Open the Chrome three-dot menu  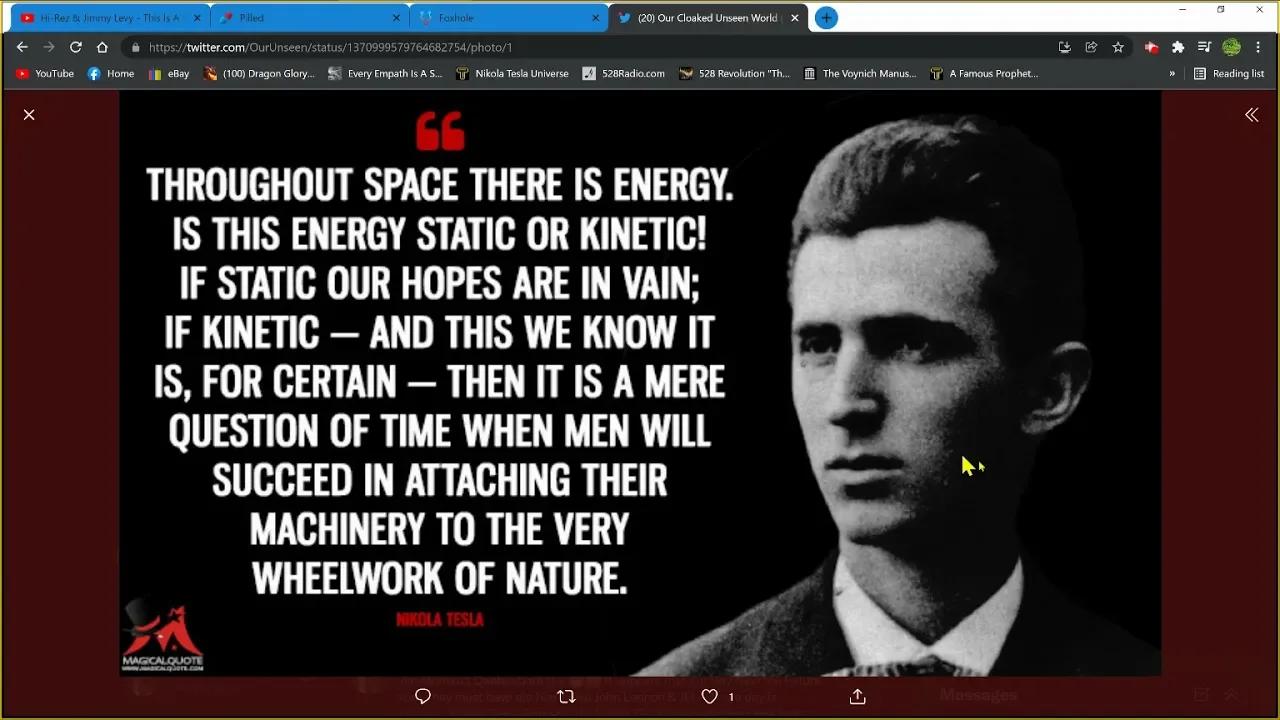pyautogui.click(x=1257, y=46)
